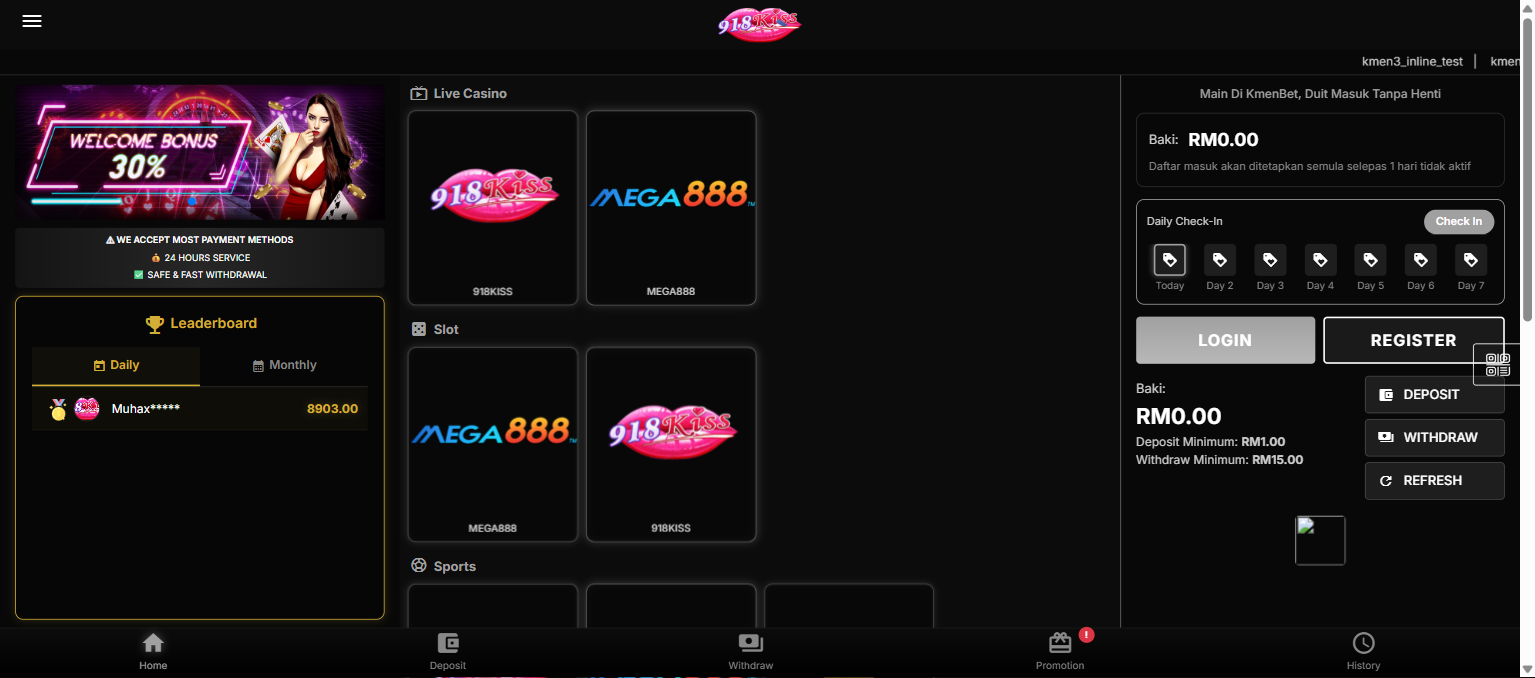Open Withdraw in bottom navigation bar

click(750, 651)
